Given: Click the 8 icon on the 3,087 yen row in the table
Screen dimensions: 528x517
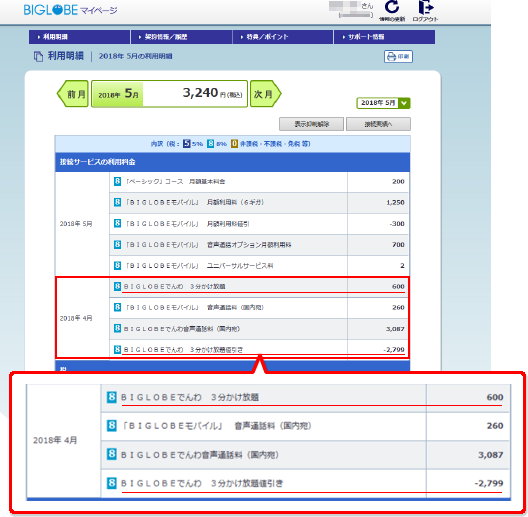Looking at the screenshot, I should click(117, 328).
